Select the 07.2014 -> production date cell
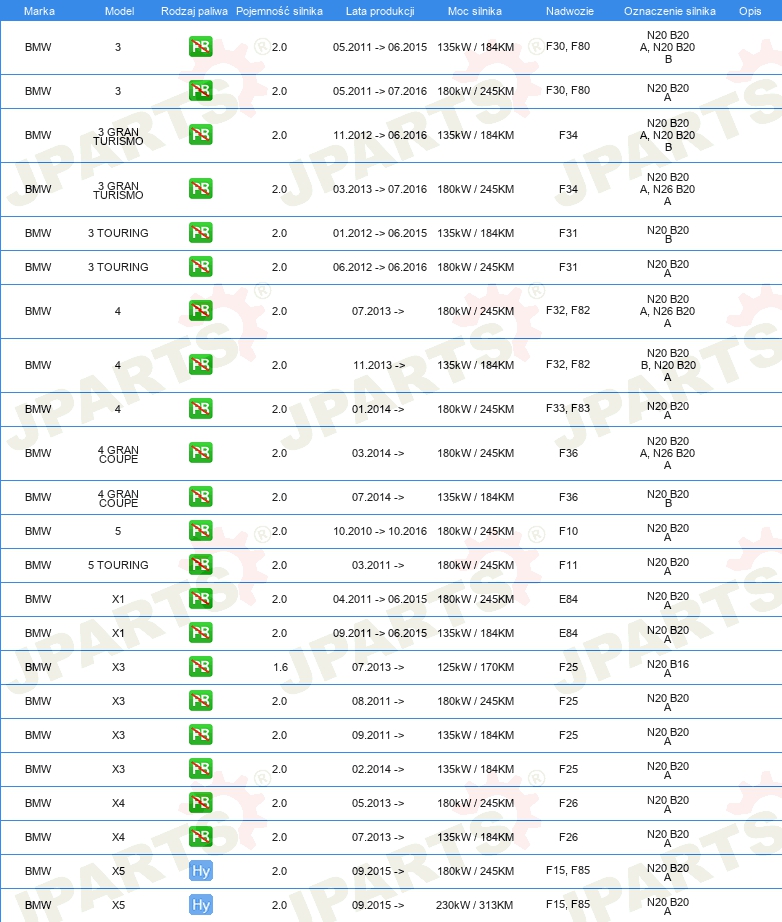 point(378,497)
